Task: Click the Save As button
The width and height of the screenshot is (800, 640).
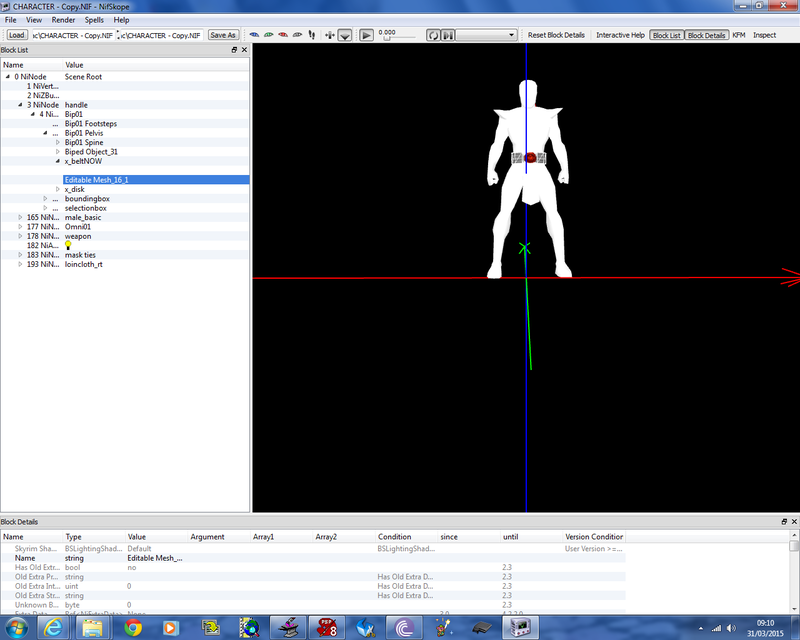Action: coord(223,35)
